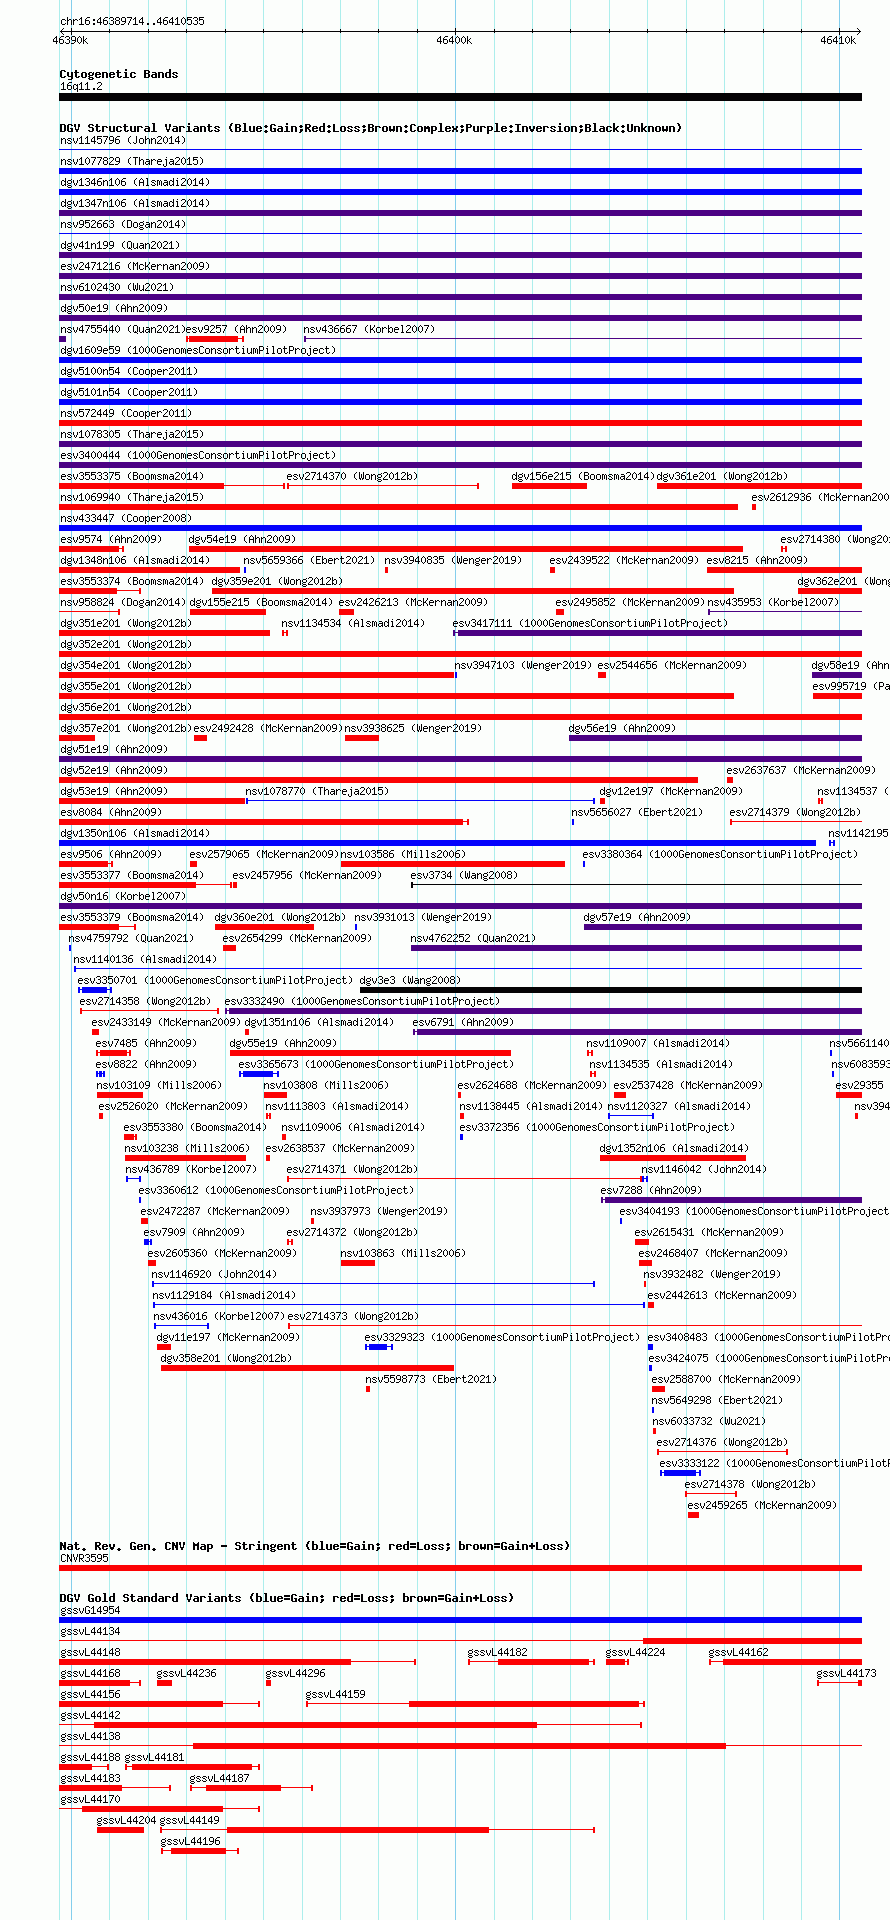Click variant dgv54e19 (Ahn2009)
This screenshot has width=890, height=1920.
click(242, 539)
